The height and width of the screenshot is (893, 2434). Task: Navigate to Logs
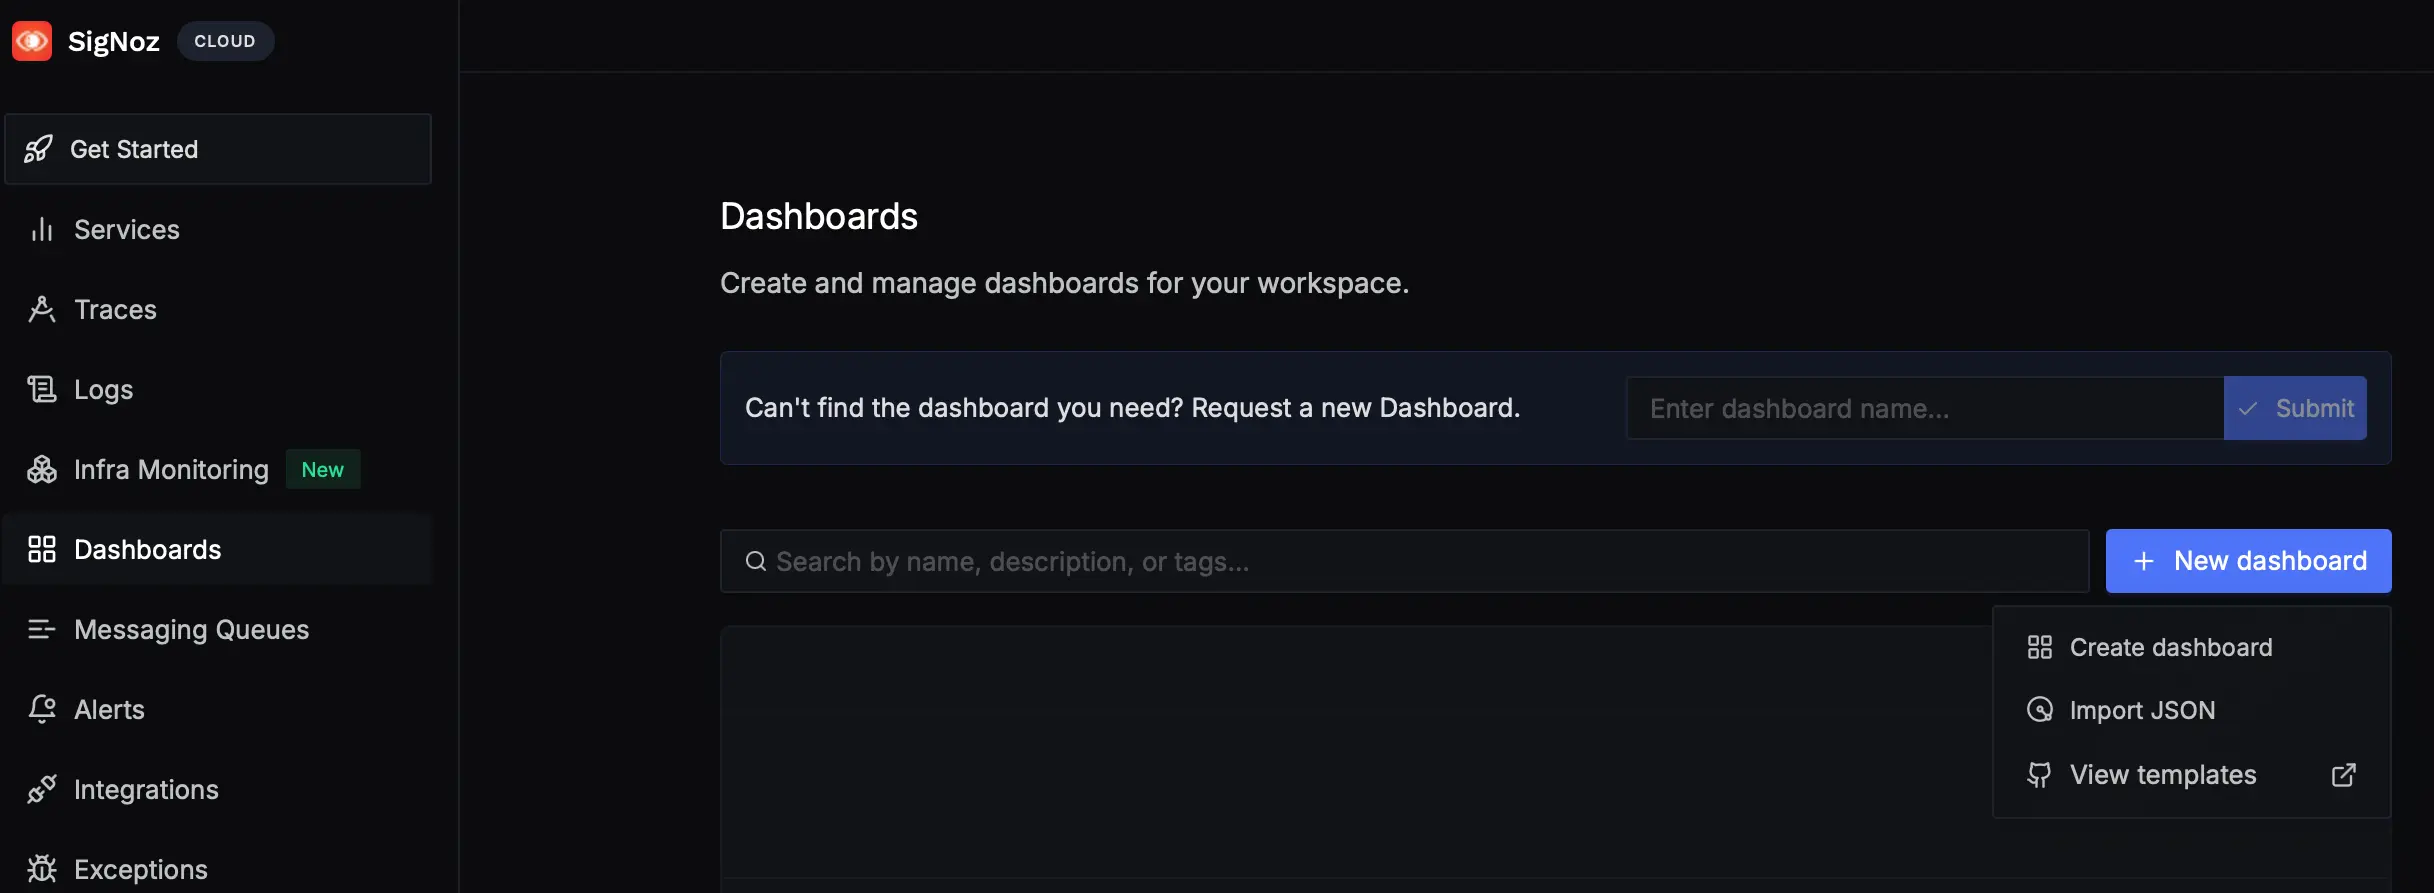(218, 389)
